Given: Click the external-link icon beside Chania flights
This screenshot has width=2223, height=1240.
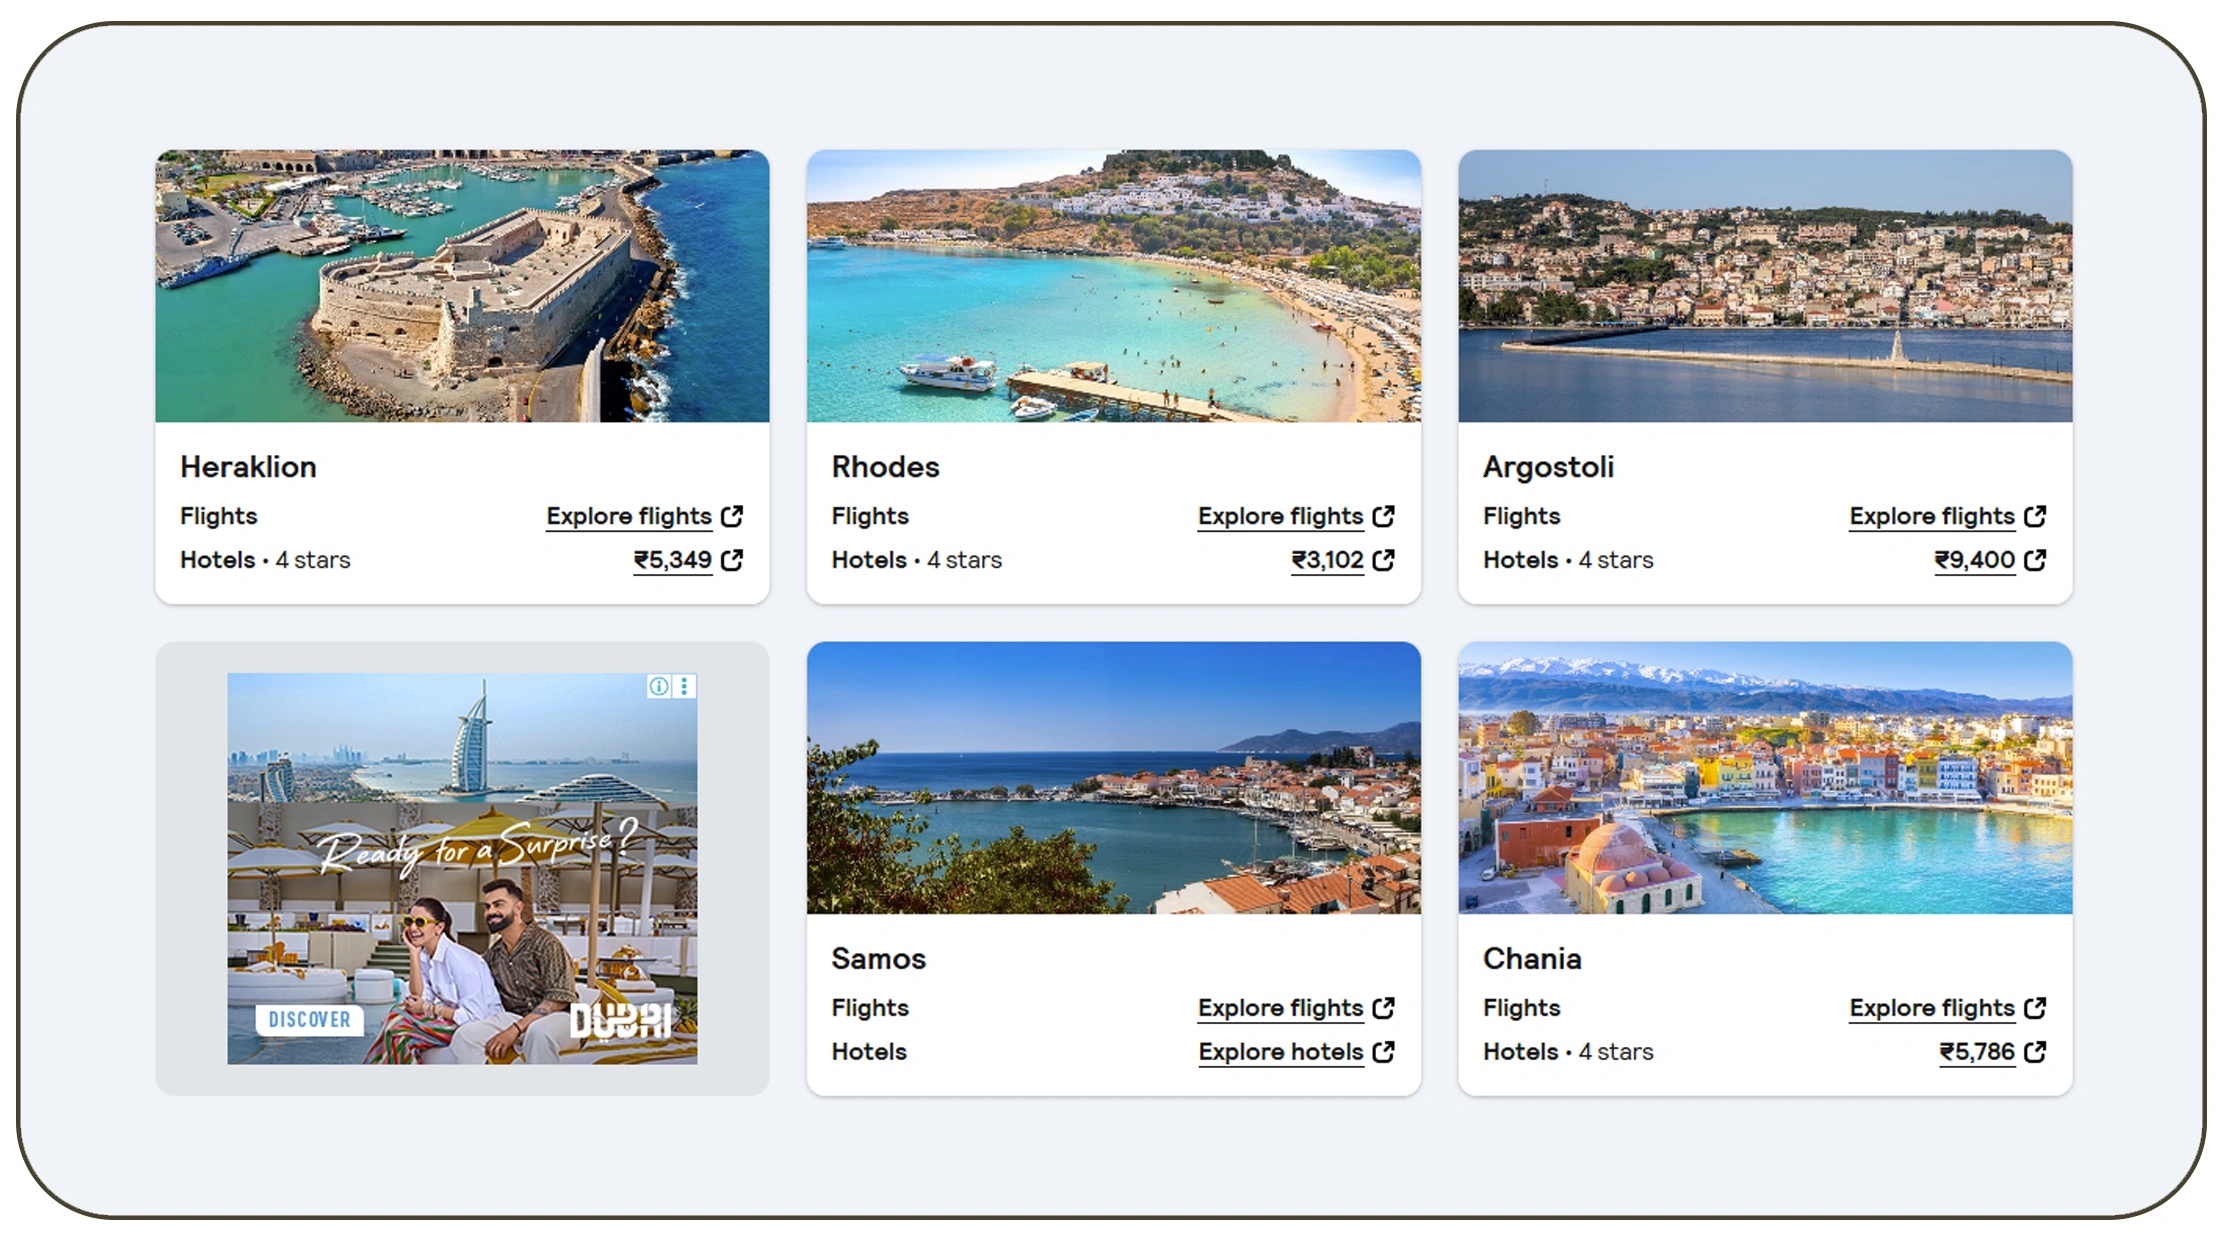Looking at the screenshot, I should click(2034, 1008).
